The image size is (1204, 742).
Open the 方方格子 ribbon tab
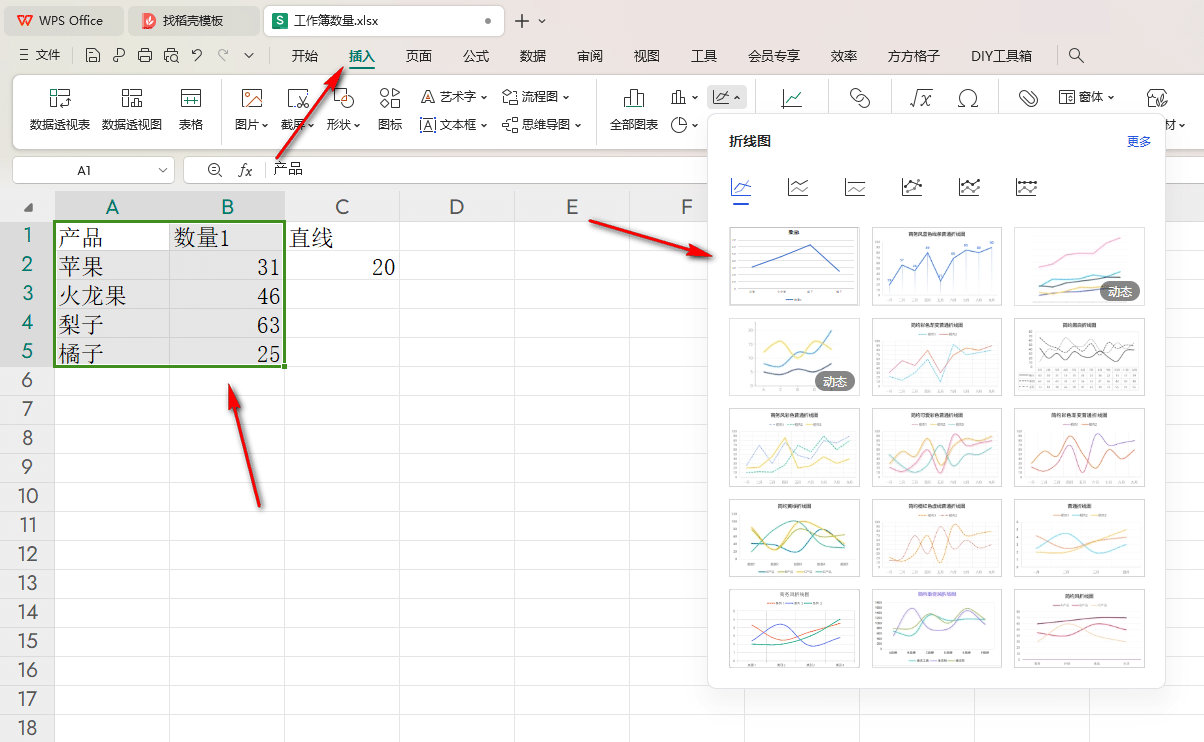click(914, 56)
